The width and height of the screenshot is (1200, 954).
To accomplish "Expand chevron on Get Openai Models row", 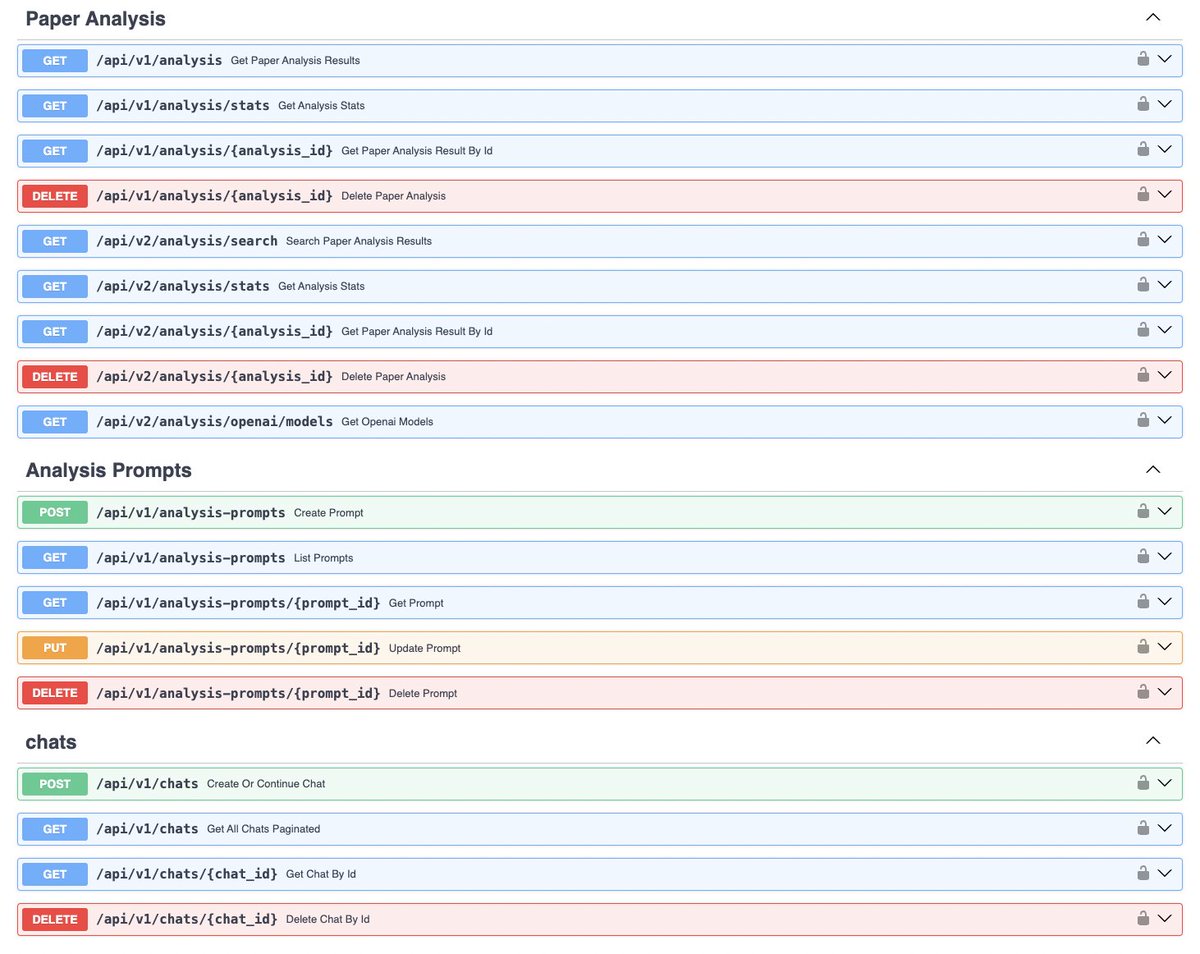I will (1164, 421).
